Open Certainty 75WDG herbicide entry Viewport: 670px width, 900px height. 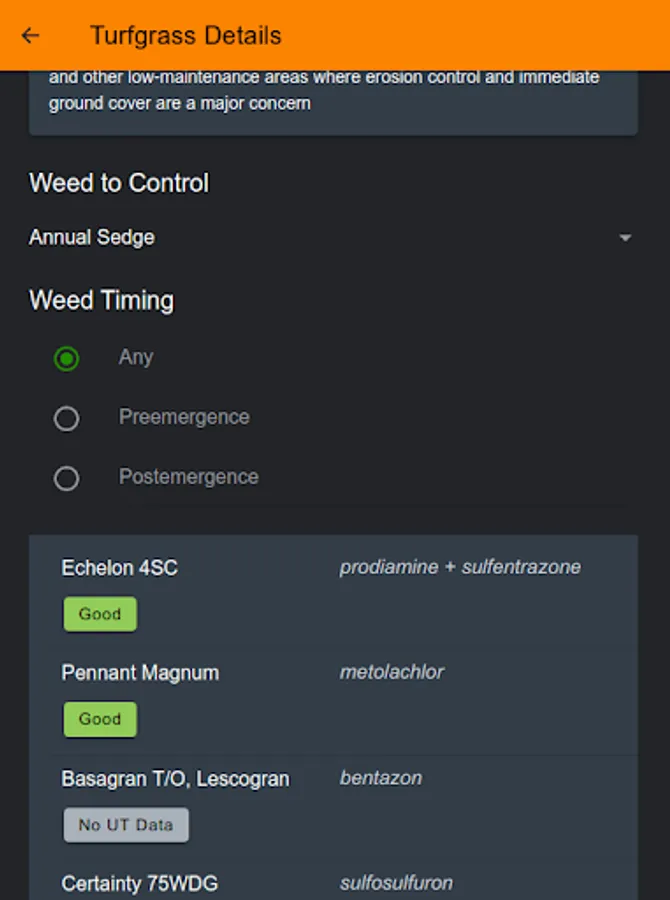click(139, 883)
